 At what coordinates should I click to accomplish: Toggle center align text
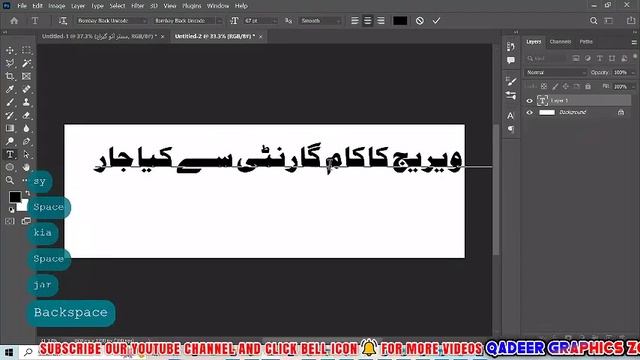coord(368,21)
